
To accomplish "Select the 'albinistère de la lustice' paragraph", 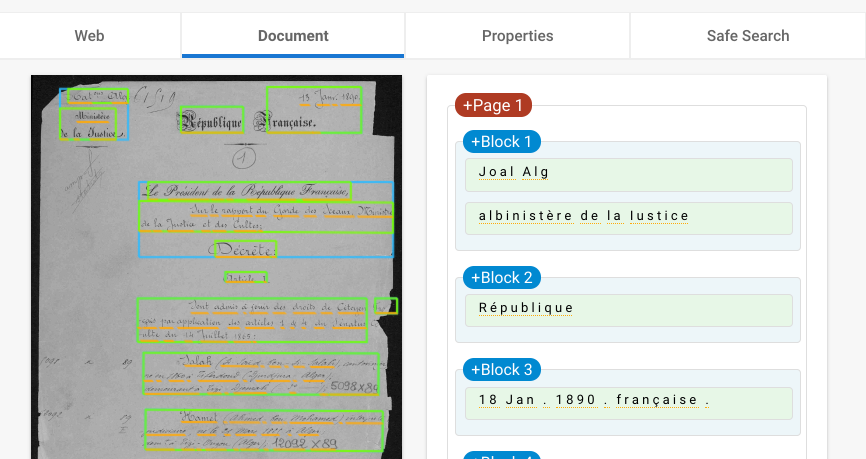I will point(629,218).
